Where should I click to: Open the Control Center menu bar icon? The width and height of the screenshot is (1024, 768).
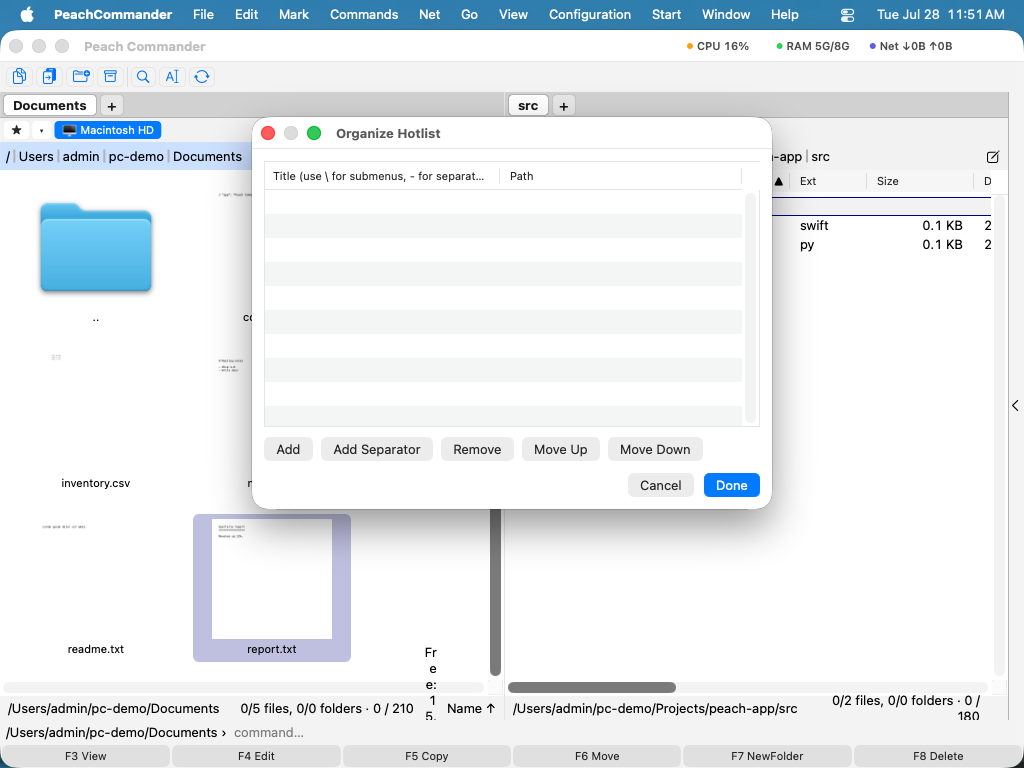pos(847,14)
